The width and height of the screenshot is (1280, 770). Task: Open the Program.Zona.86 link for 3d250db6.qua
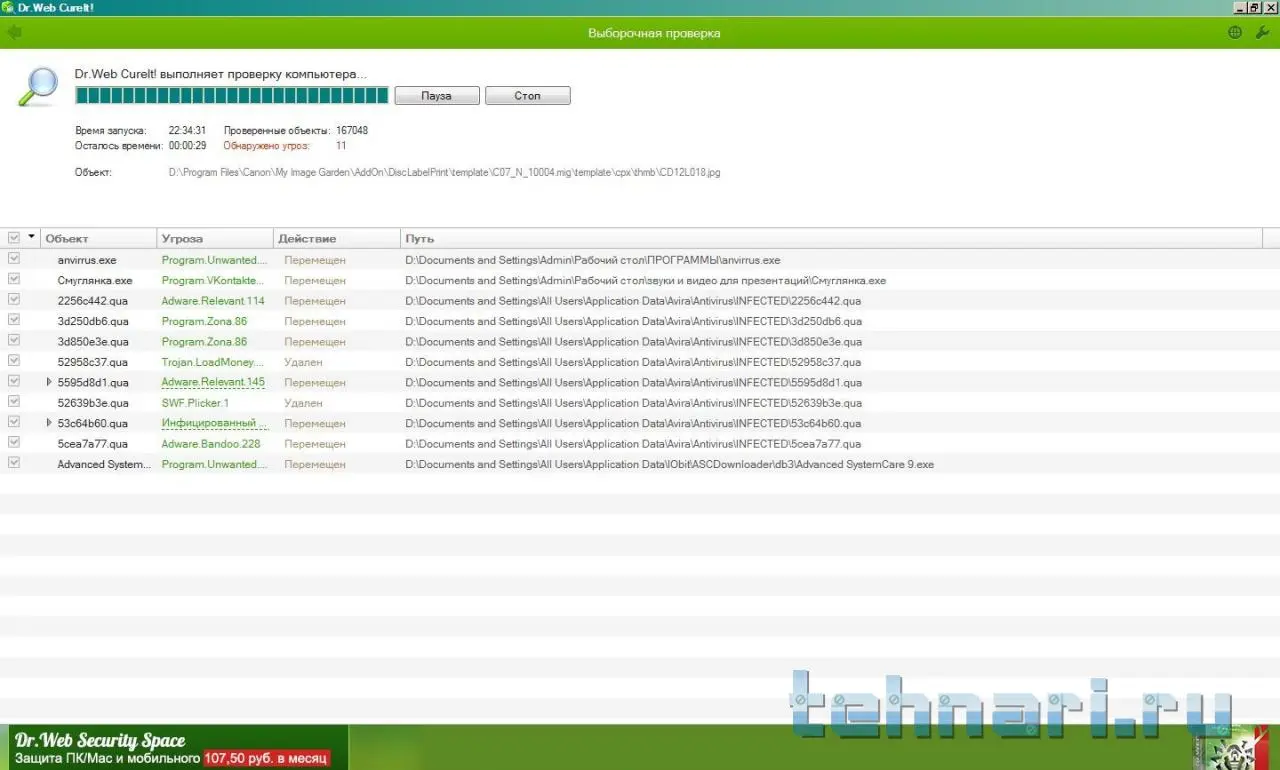click(204, 321)
